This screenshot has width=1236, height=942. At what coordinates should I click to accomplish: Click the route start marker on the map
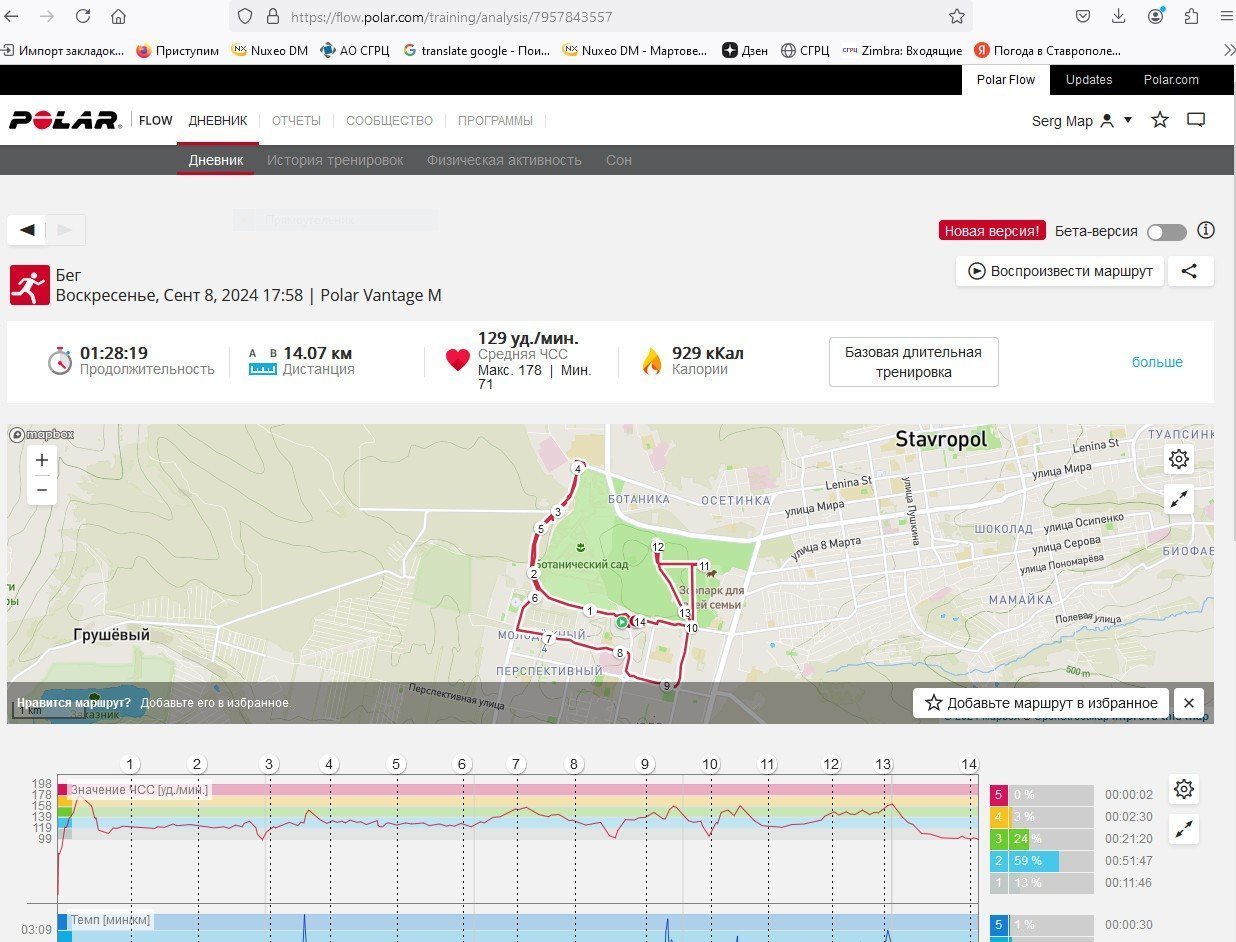(x=622, y=622)
